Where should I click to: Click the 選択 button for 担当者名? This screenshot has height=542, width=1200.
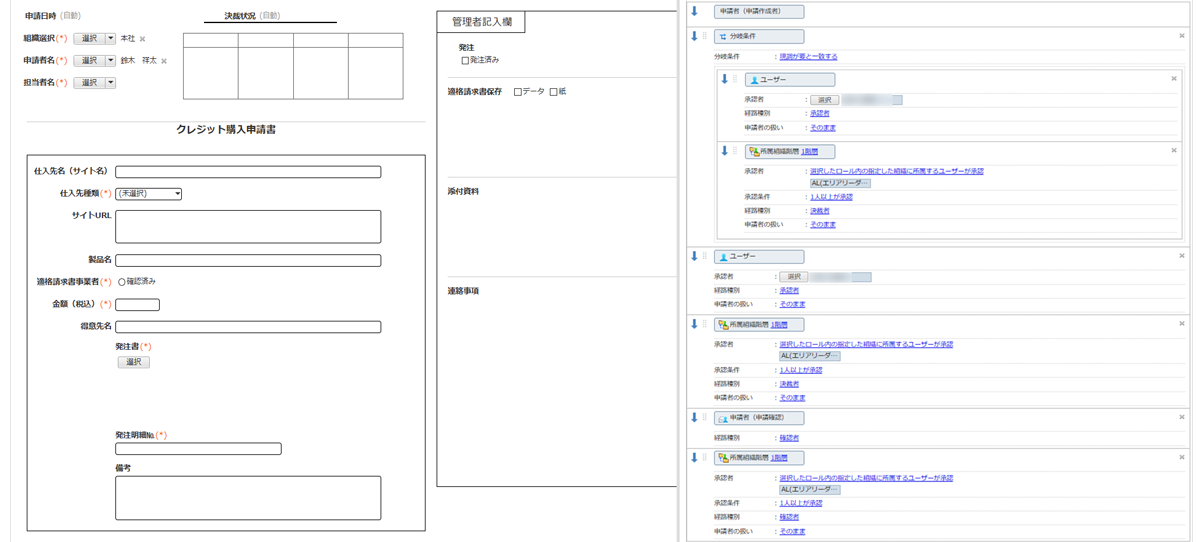tap(89, 83)
